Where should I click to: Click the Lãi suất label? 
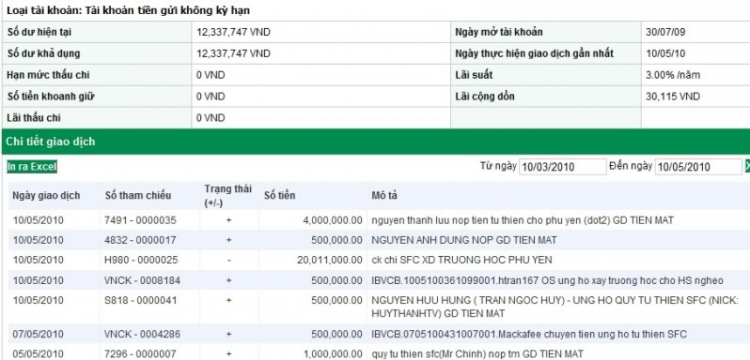(x=474, y=75)
